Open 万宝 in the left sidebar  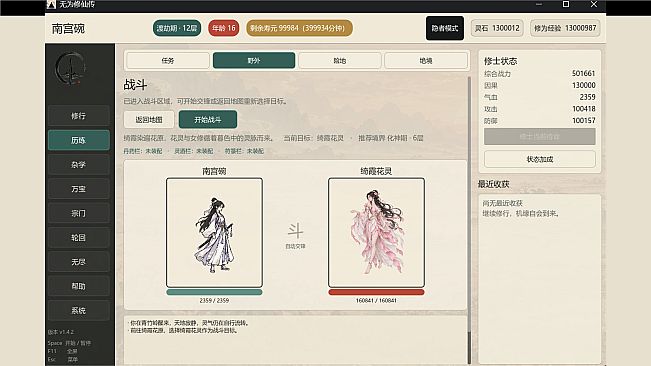tap(79, 189)
